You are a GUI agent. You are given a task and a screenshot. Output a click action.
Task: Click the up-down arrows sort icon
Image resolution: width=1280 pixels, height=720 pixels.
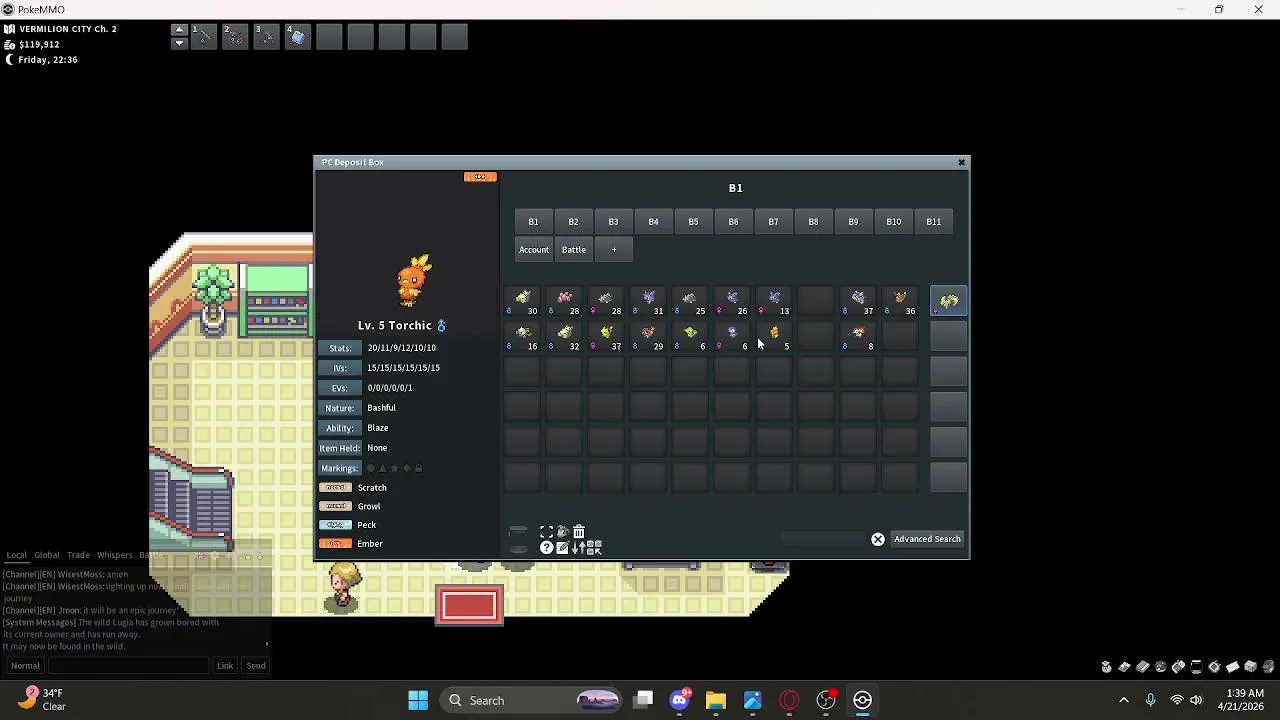[579, 548]
